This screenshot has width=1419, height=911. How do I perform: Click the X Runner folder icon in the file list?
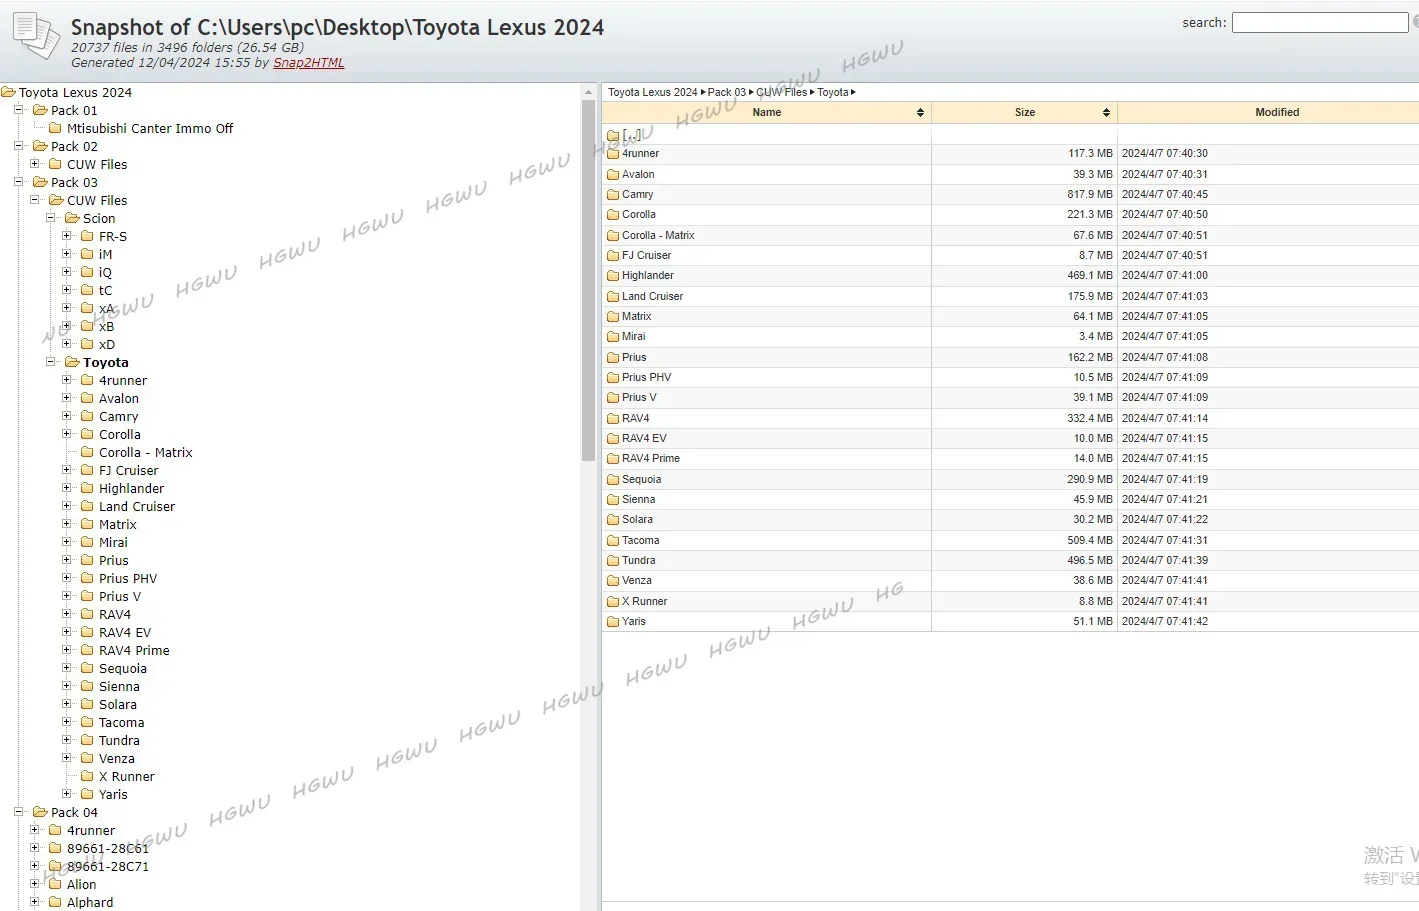(613, 601)
